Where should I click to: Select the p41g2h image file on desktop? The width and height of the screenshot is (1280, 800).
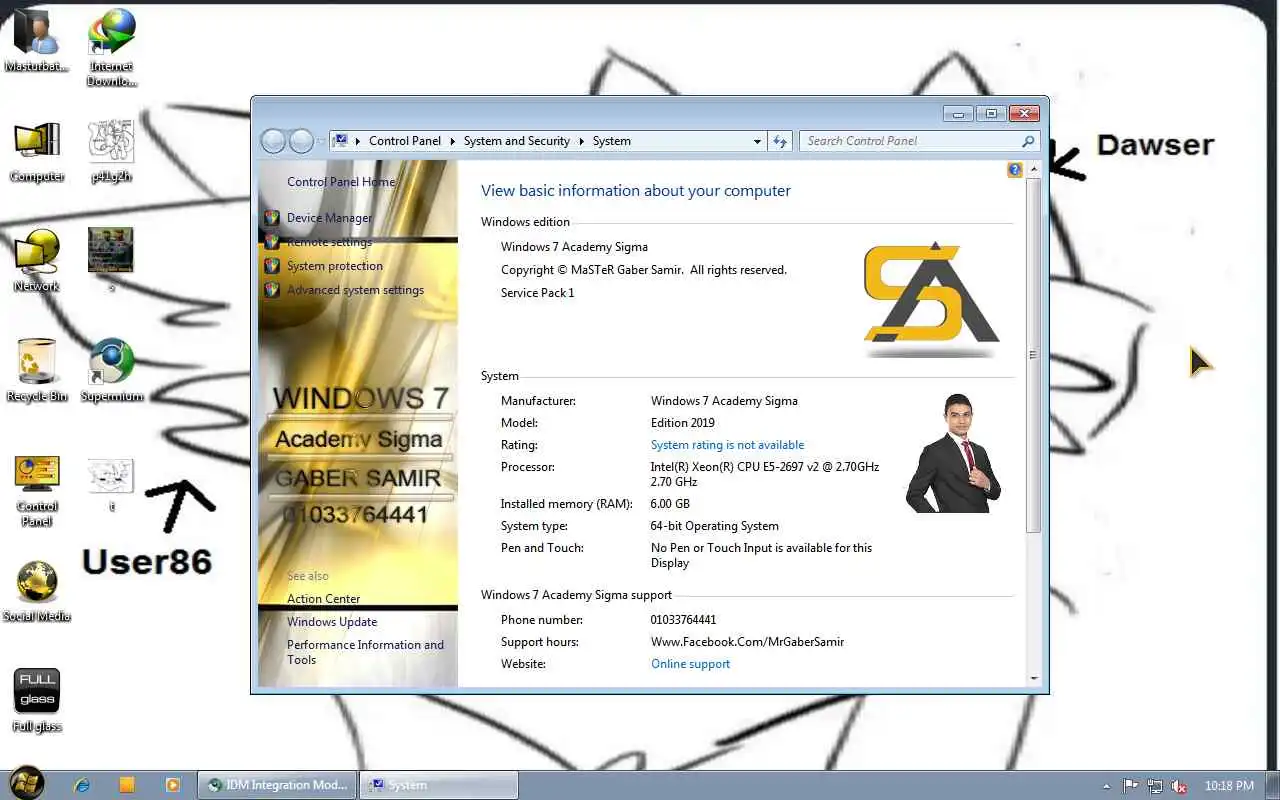111,151
